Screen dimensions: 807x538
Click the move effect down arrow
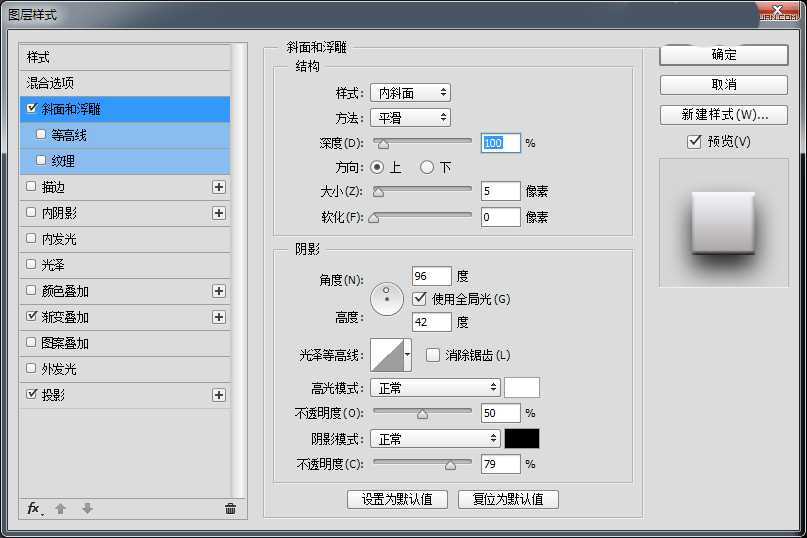point(87,508)
